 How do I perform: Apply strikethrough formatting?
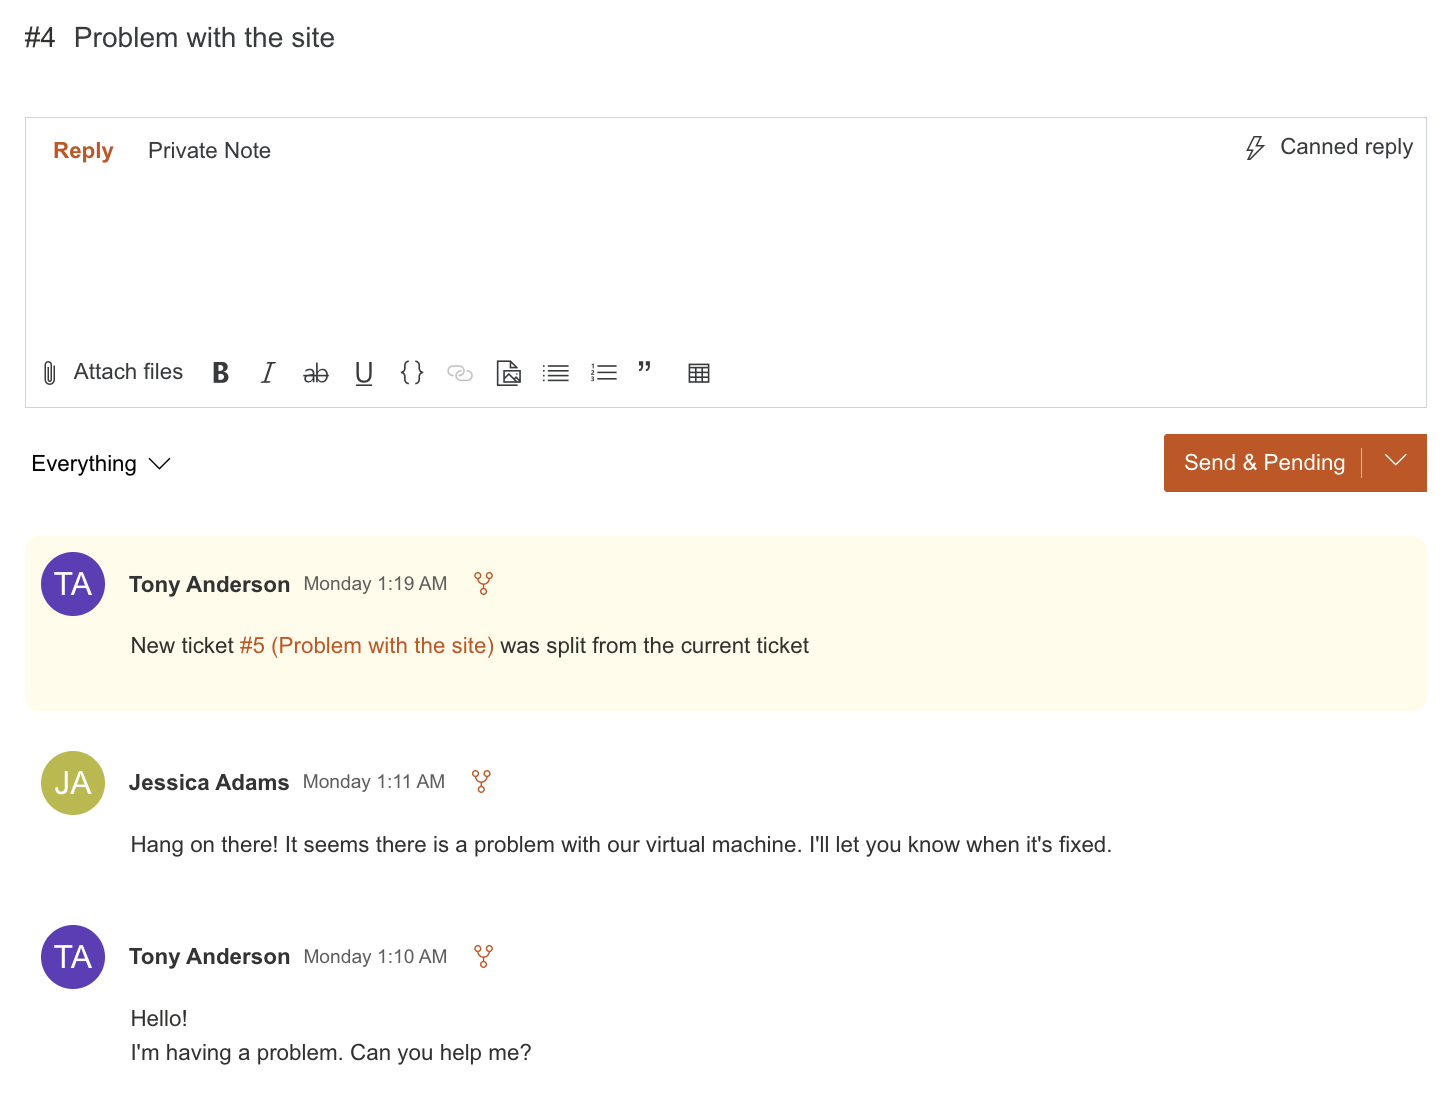(x=316, y=373)
